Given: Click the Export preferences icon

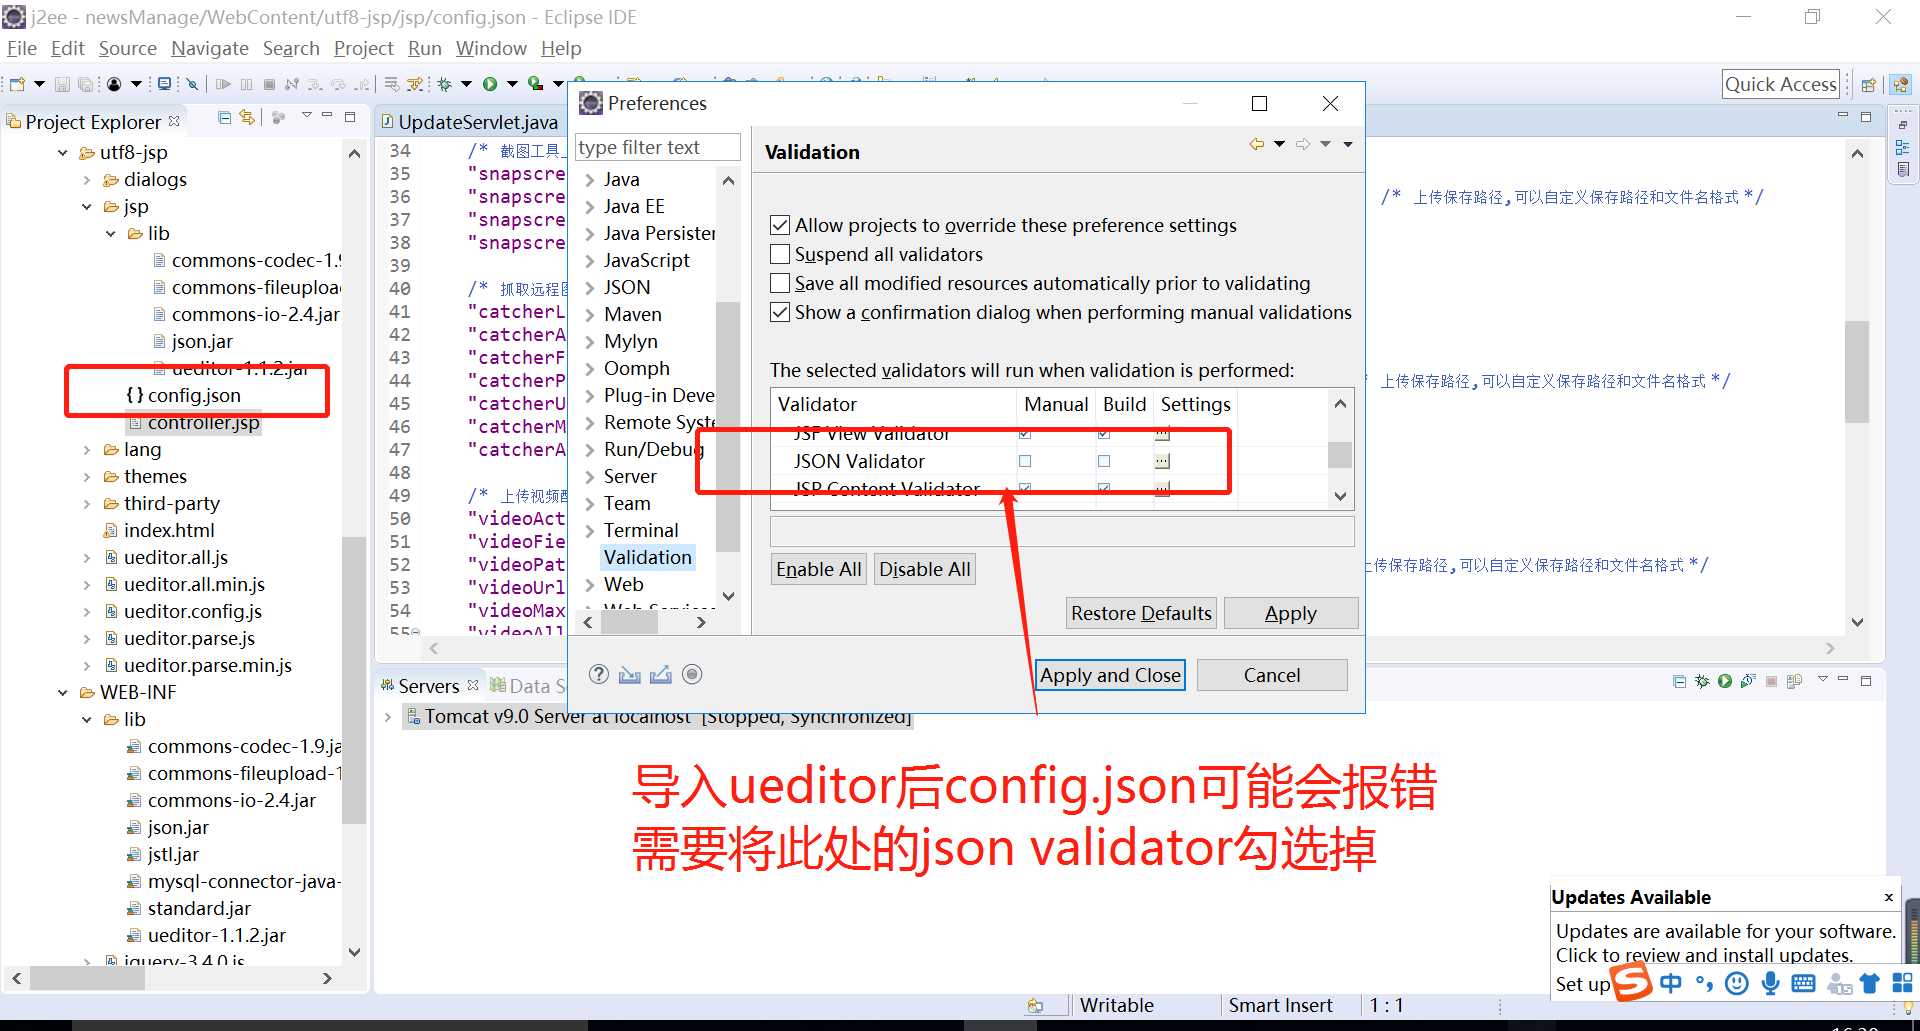Looking at the screenshot, I should pos(660,674).
